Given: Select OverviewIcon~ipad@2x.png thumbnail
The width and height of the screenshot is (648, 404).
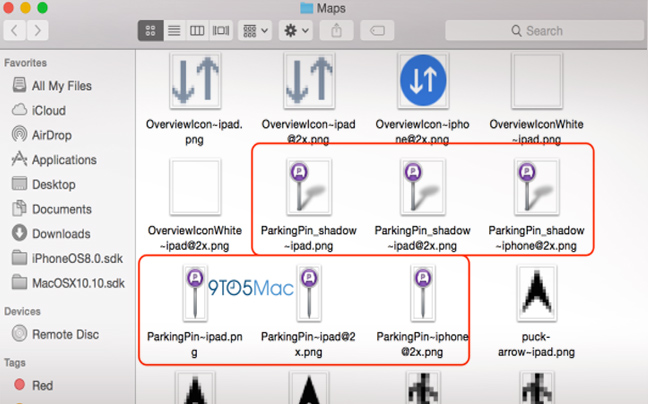Looking at the screenshot, I should click(x=309, y=81).
